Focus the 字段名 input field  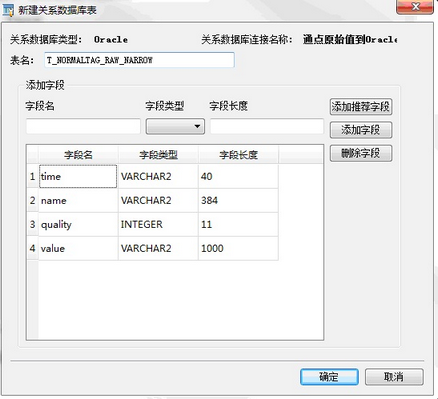[x=83, y=126]
